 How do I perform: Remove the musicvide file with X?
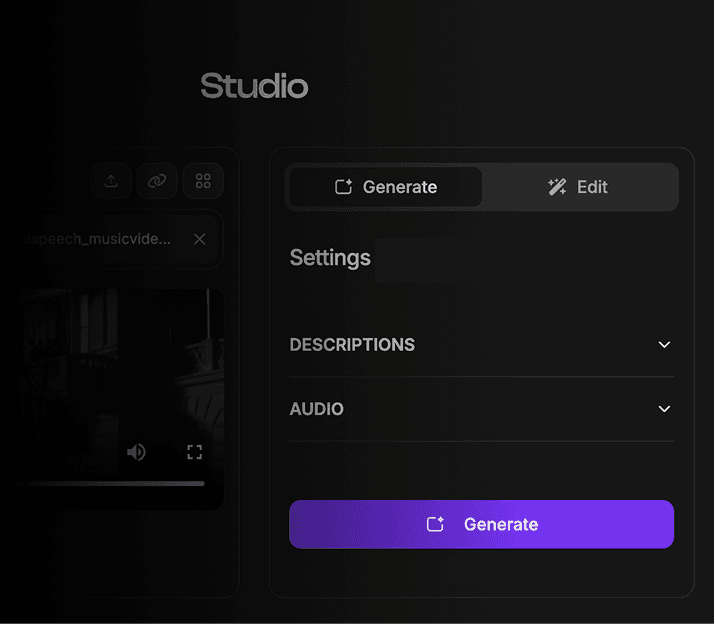pos(199,239)
